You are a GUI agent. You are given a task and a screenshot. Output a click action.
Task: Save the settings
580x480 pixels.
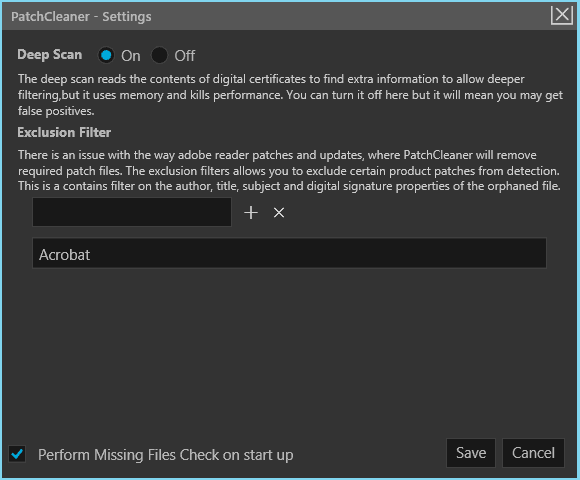tap(471, 453)
